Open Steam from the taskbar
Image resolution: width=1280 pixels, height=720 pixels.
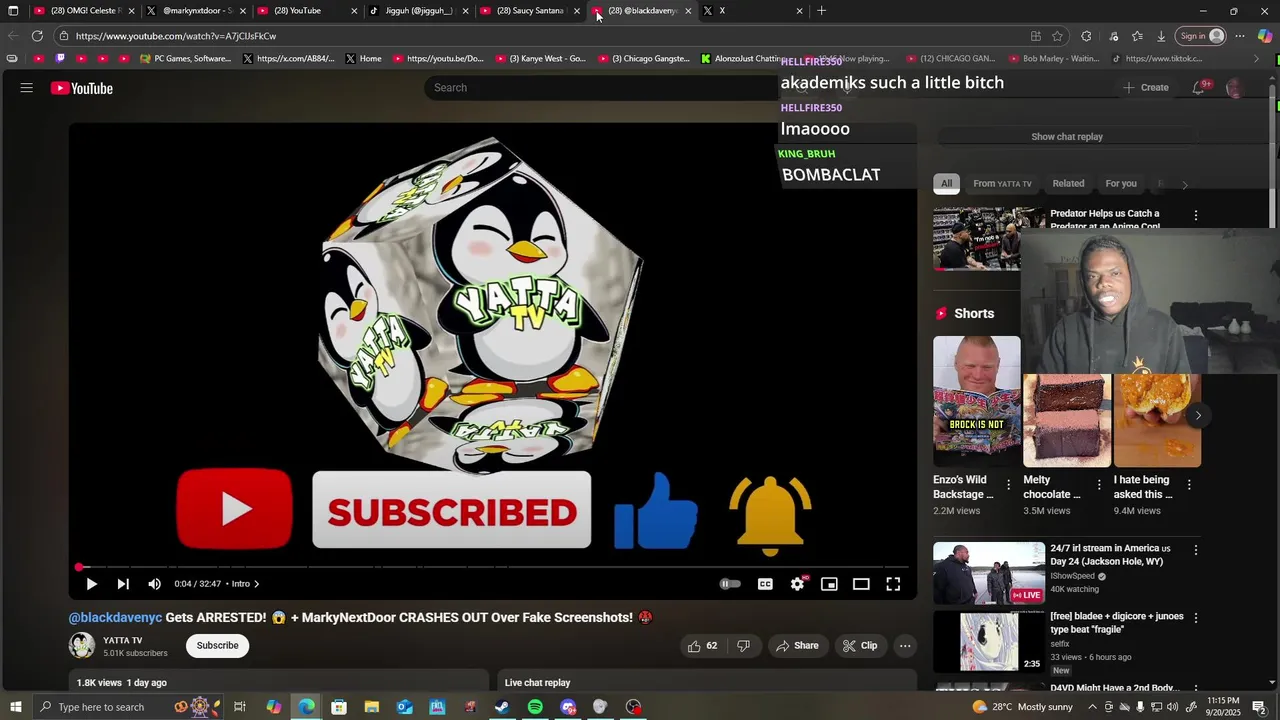click(502, 707)
